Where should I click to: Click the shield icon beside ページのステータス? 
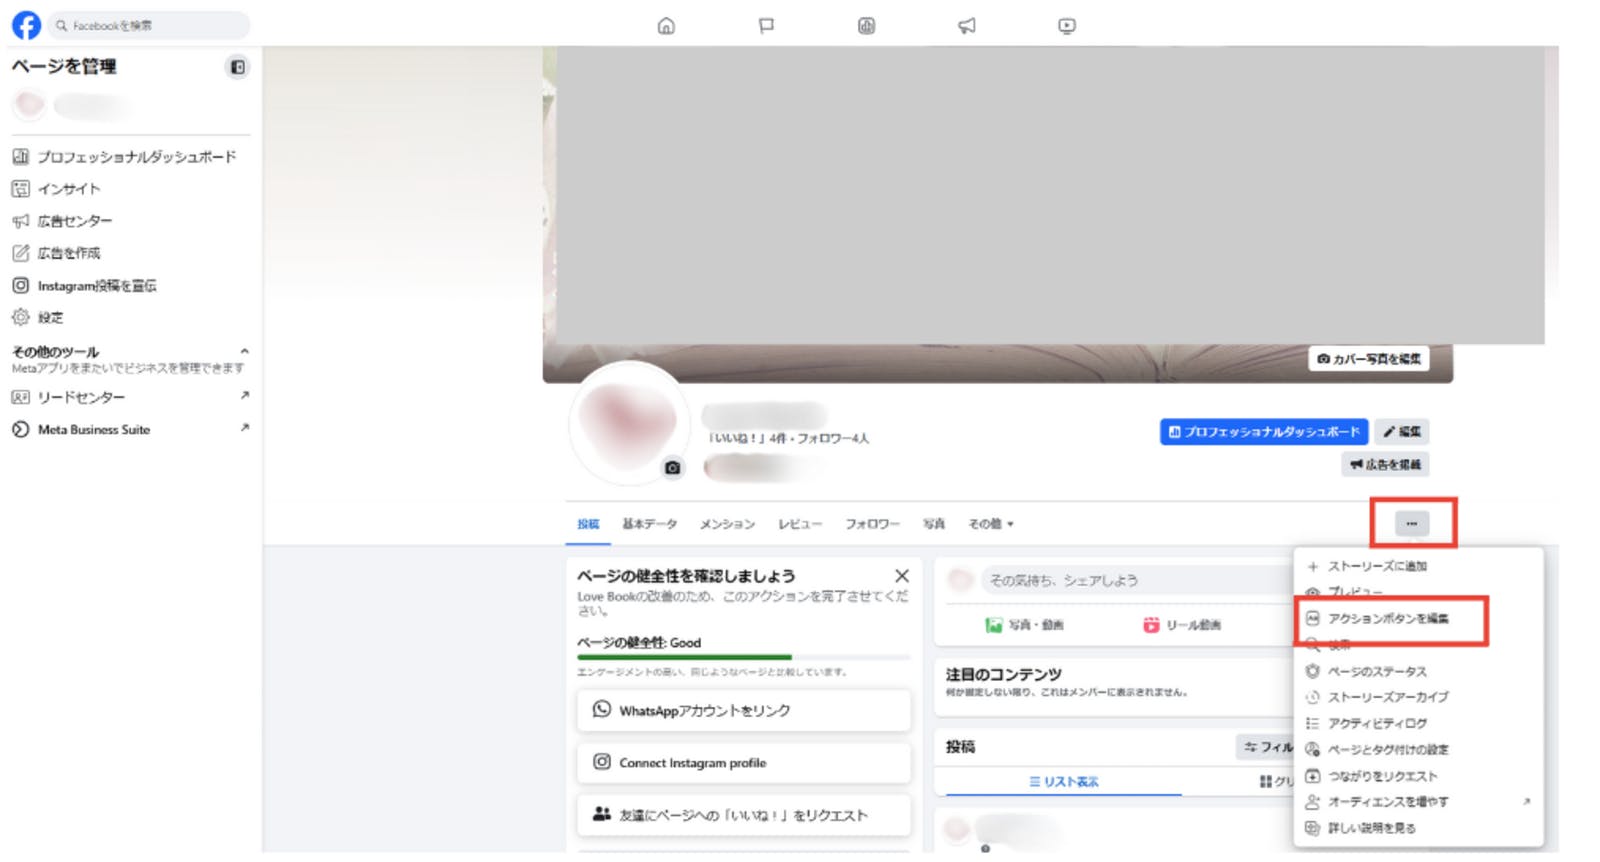coord(1313,671)
